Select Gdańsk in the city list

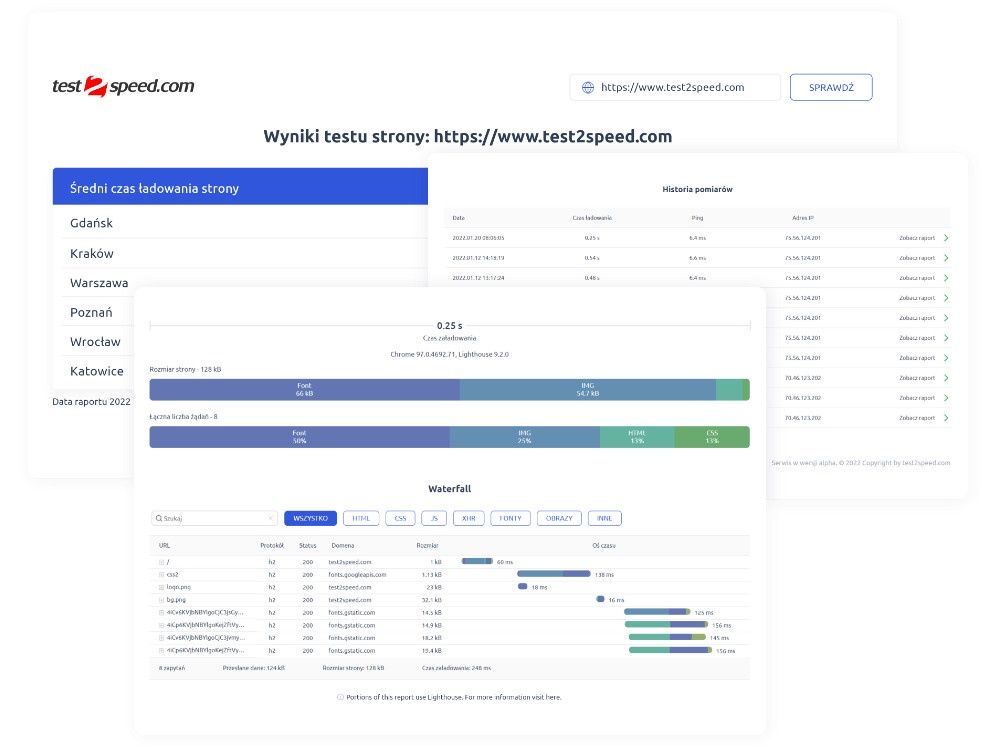pos(91,223)
